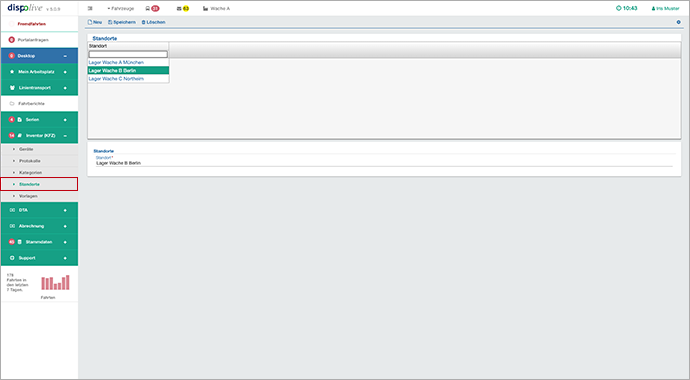Save with the Speichern button
Image resolution: width=690 pixels, height=380 pixels.
[122, 22]
